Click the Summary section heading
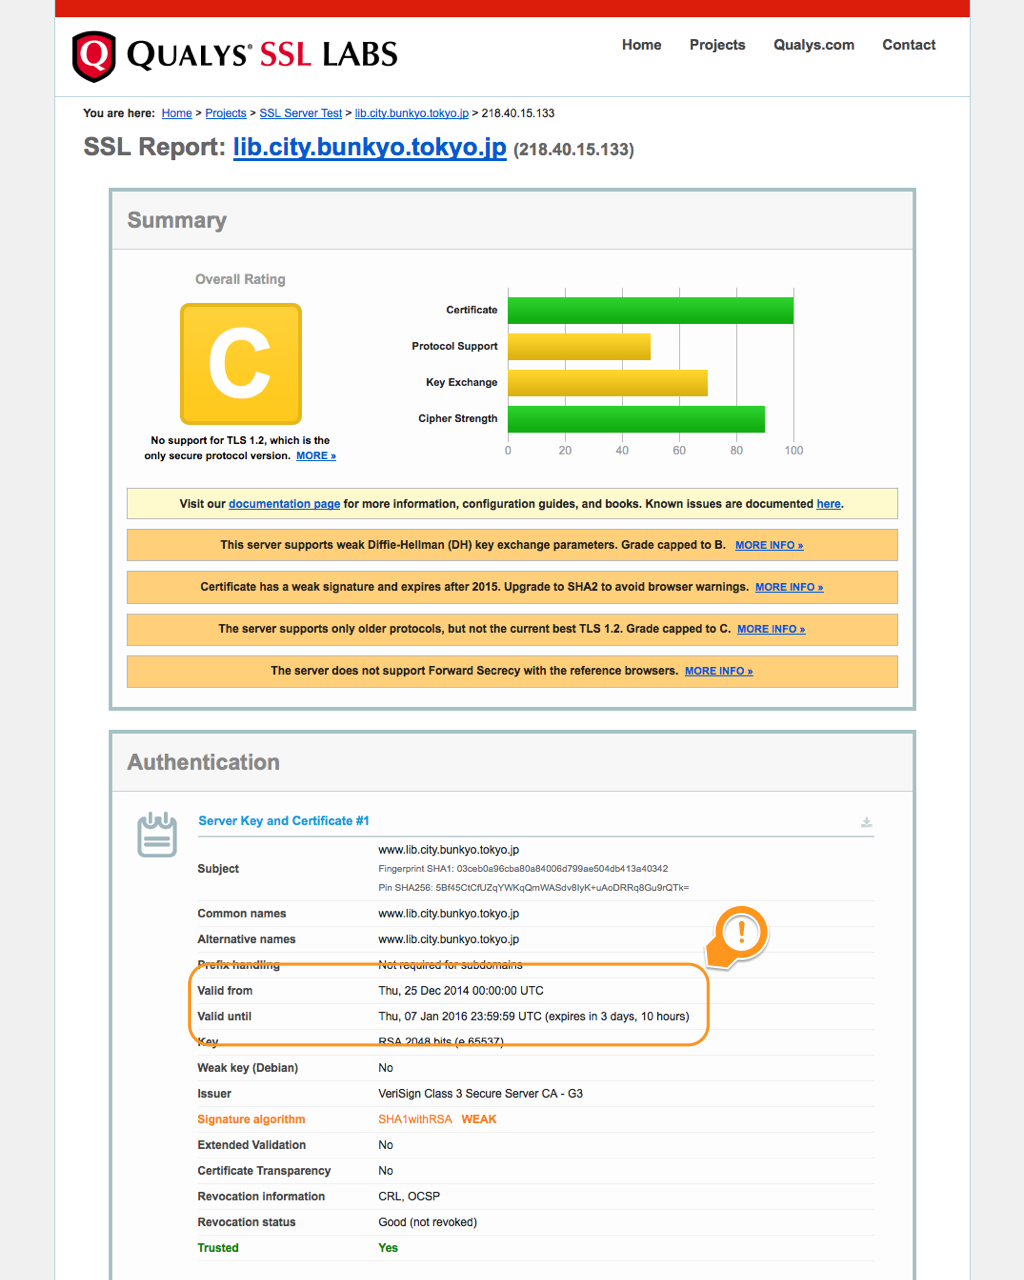1024x1280 pixels. (177, 221)
